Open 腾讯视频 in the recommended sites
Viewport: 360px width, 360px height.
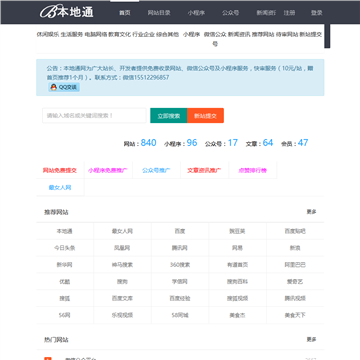click(295, 298)
